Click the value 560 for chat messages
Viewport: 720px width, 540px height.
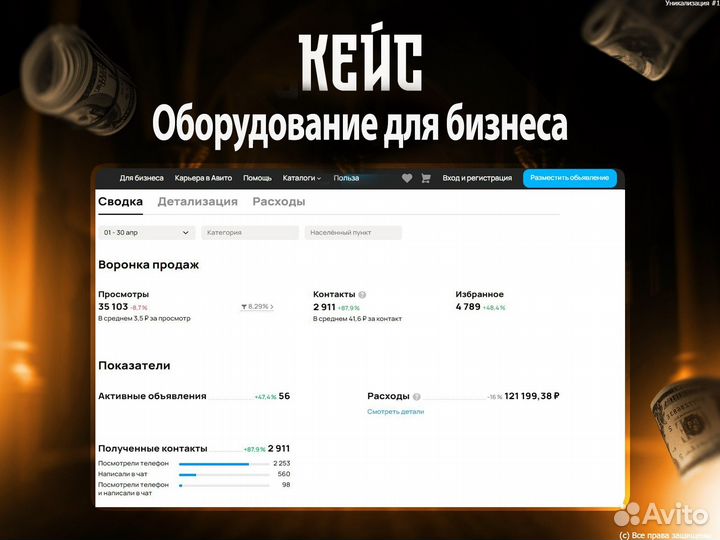[x=284, y=474]
